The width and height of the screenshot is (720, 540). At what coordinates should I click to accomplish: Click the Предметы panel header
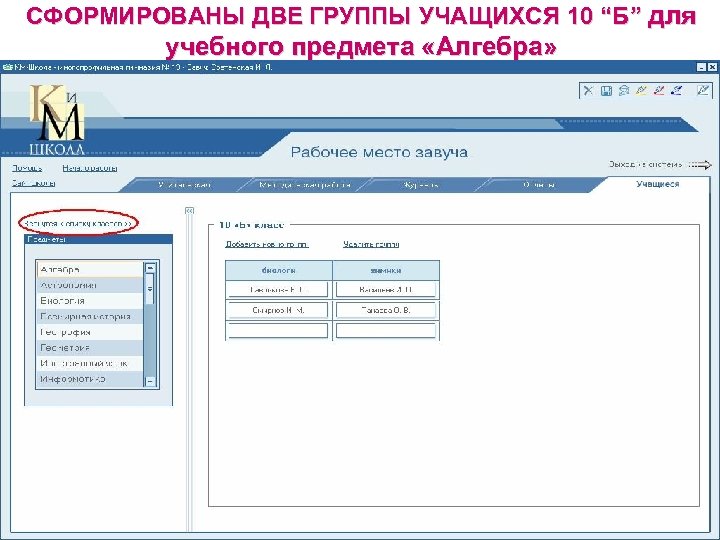[98, 239]
